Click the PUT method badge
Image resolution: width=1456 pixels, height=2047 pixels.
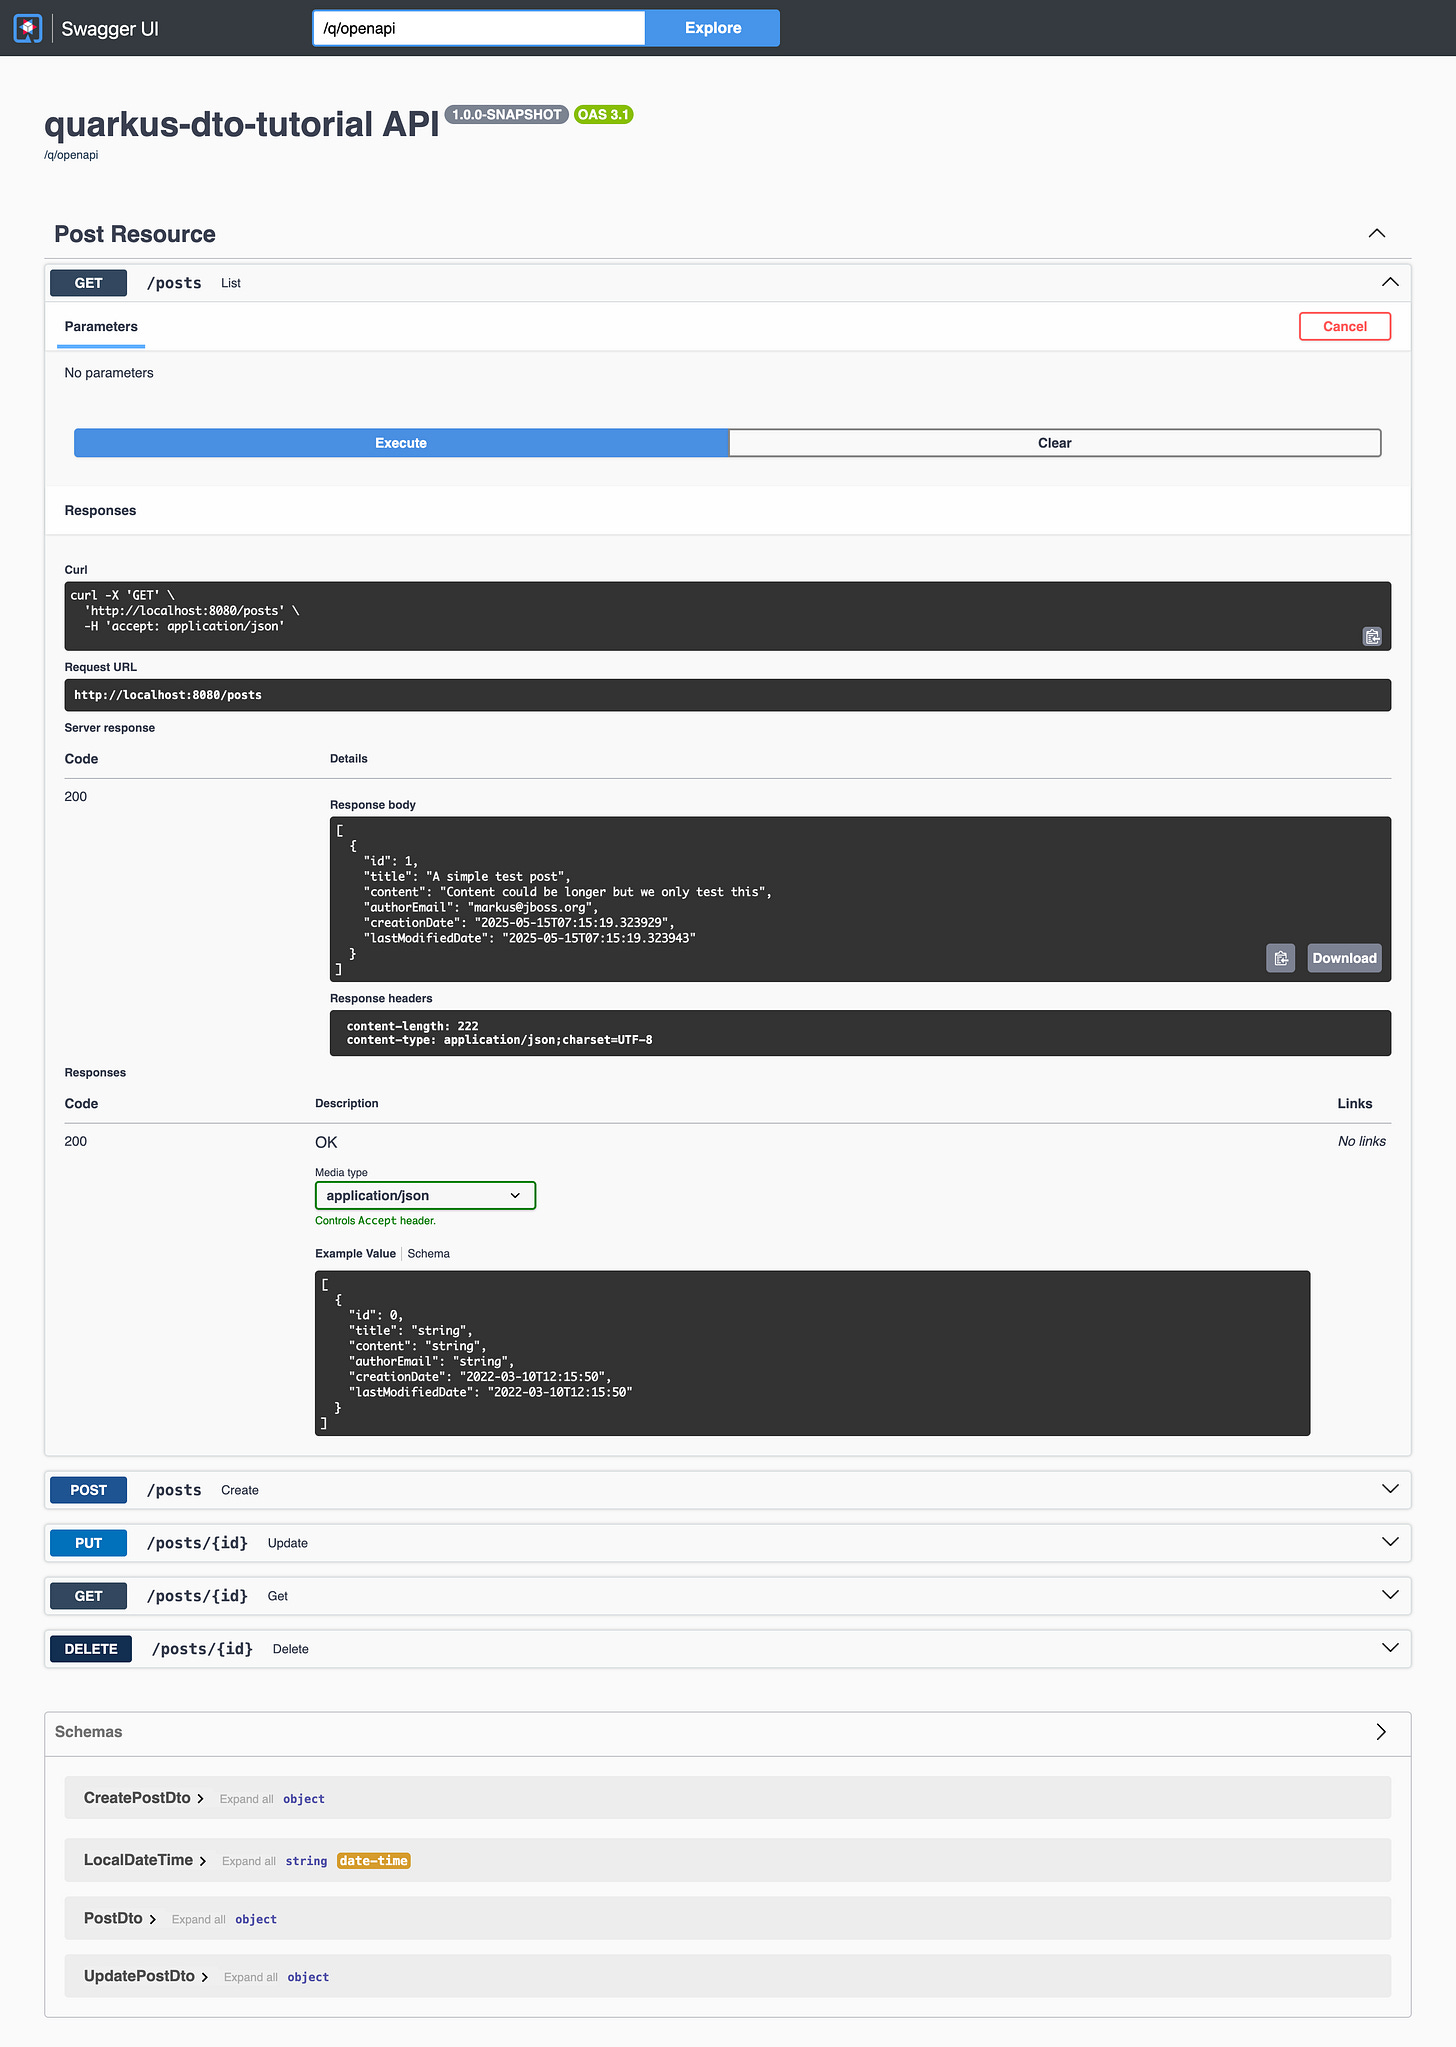coord(88,1543)
